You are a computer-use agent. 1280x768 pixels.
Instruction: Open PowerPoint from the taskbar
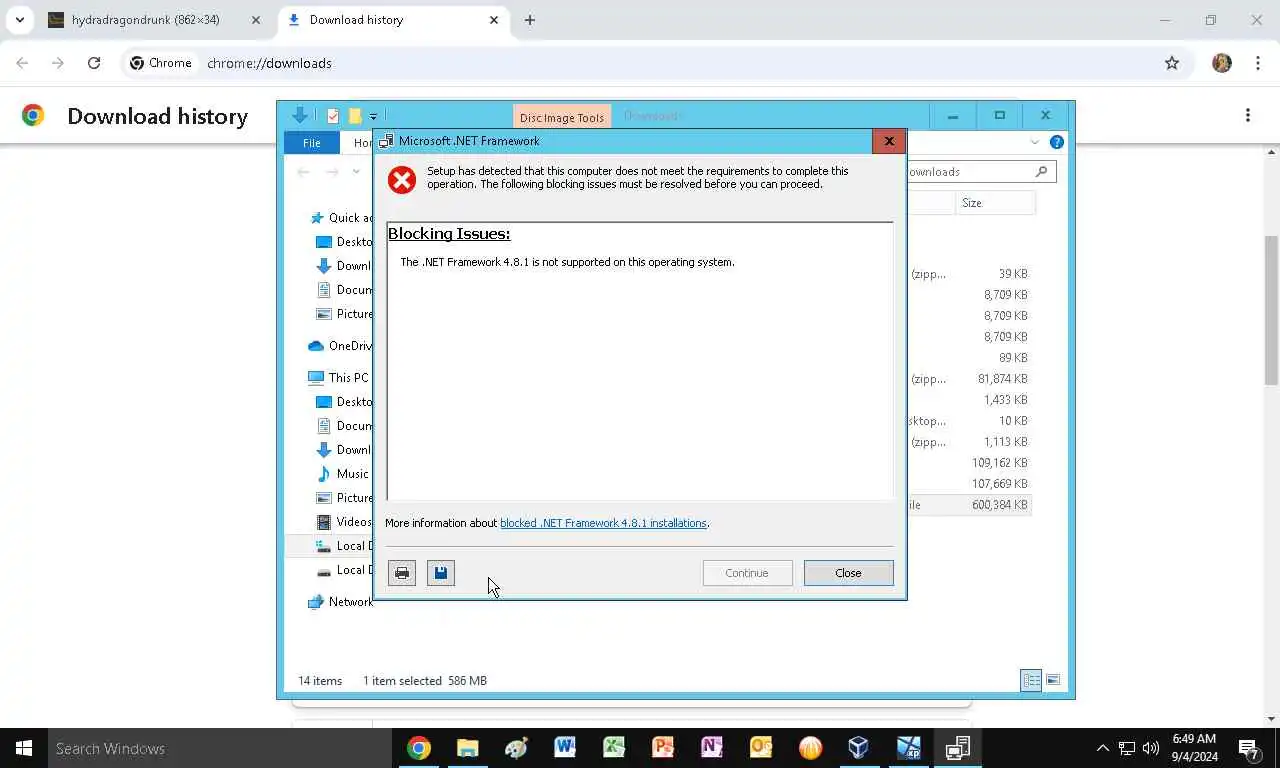click(x=663, y=748)
